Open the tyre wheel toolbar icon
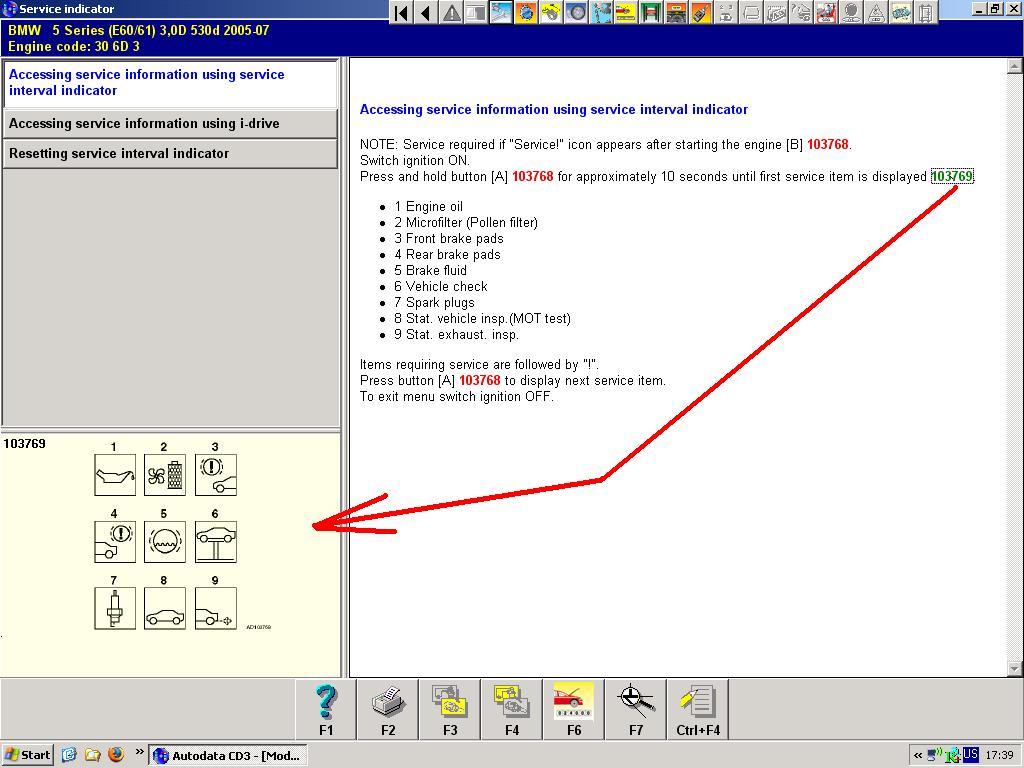The width and height of the screenshot is (1024, 768). 576,12
